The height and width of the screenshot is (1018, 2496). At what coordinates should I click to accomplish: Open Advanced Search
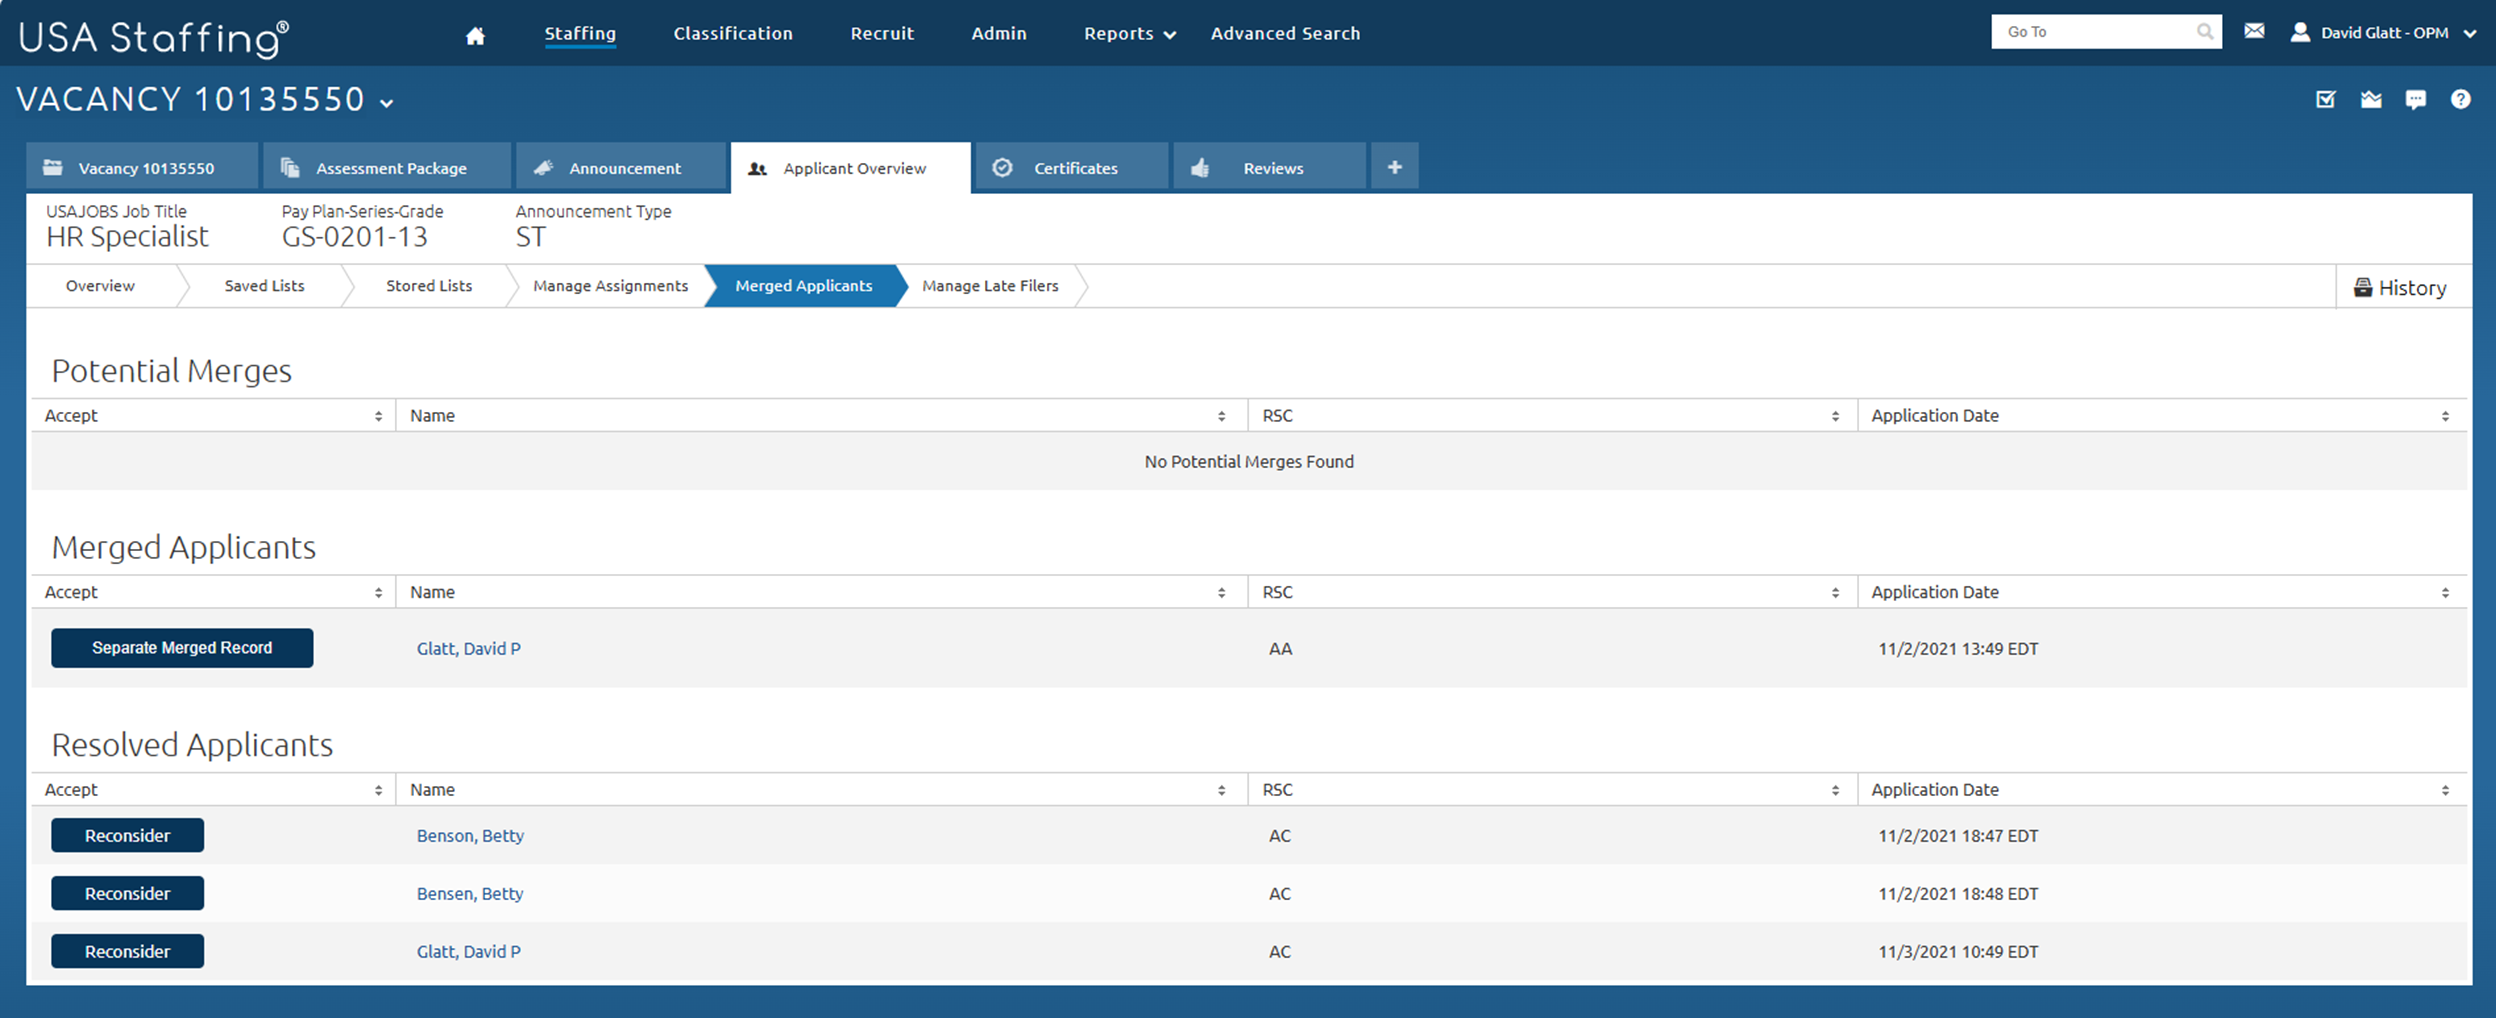[1285, 33]
